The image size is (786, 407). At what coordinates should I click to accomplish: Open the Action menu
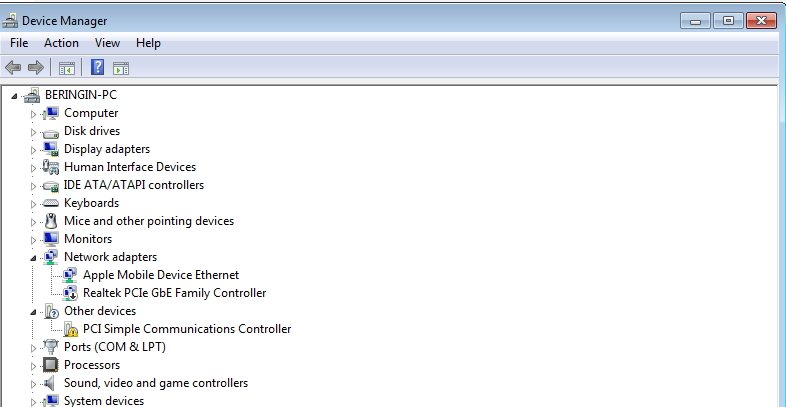coord(61,43)
